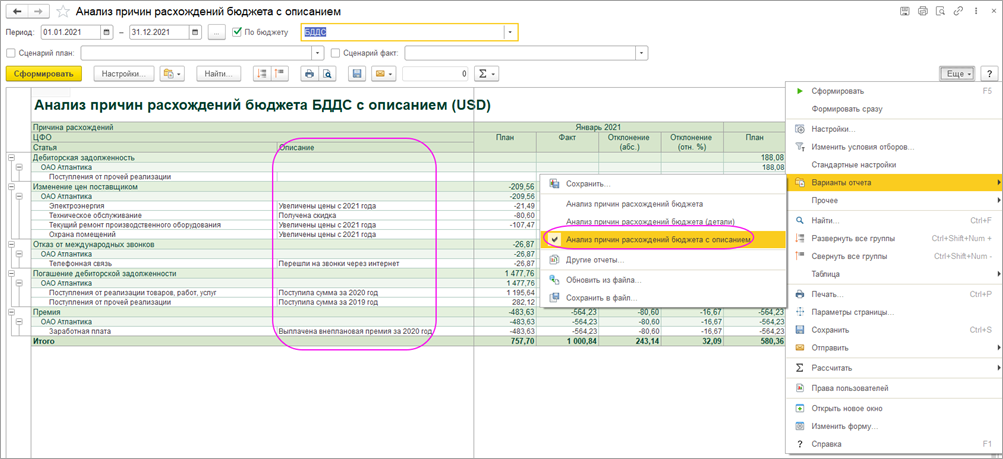
Task: Collapse the Дебиторская задолженность group
Action: [12, 157]
